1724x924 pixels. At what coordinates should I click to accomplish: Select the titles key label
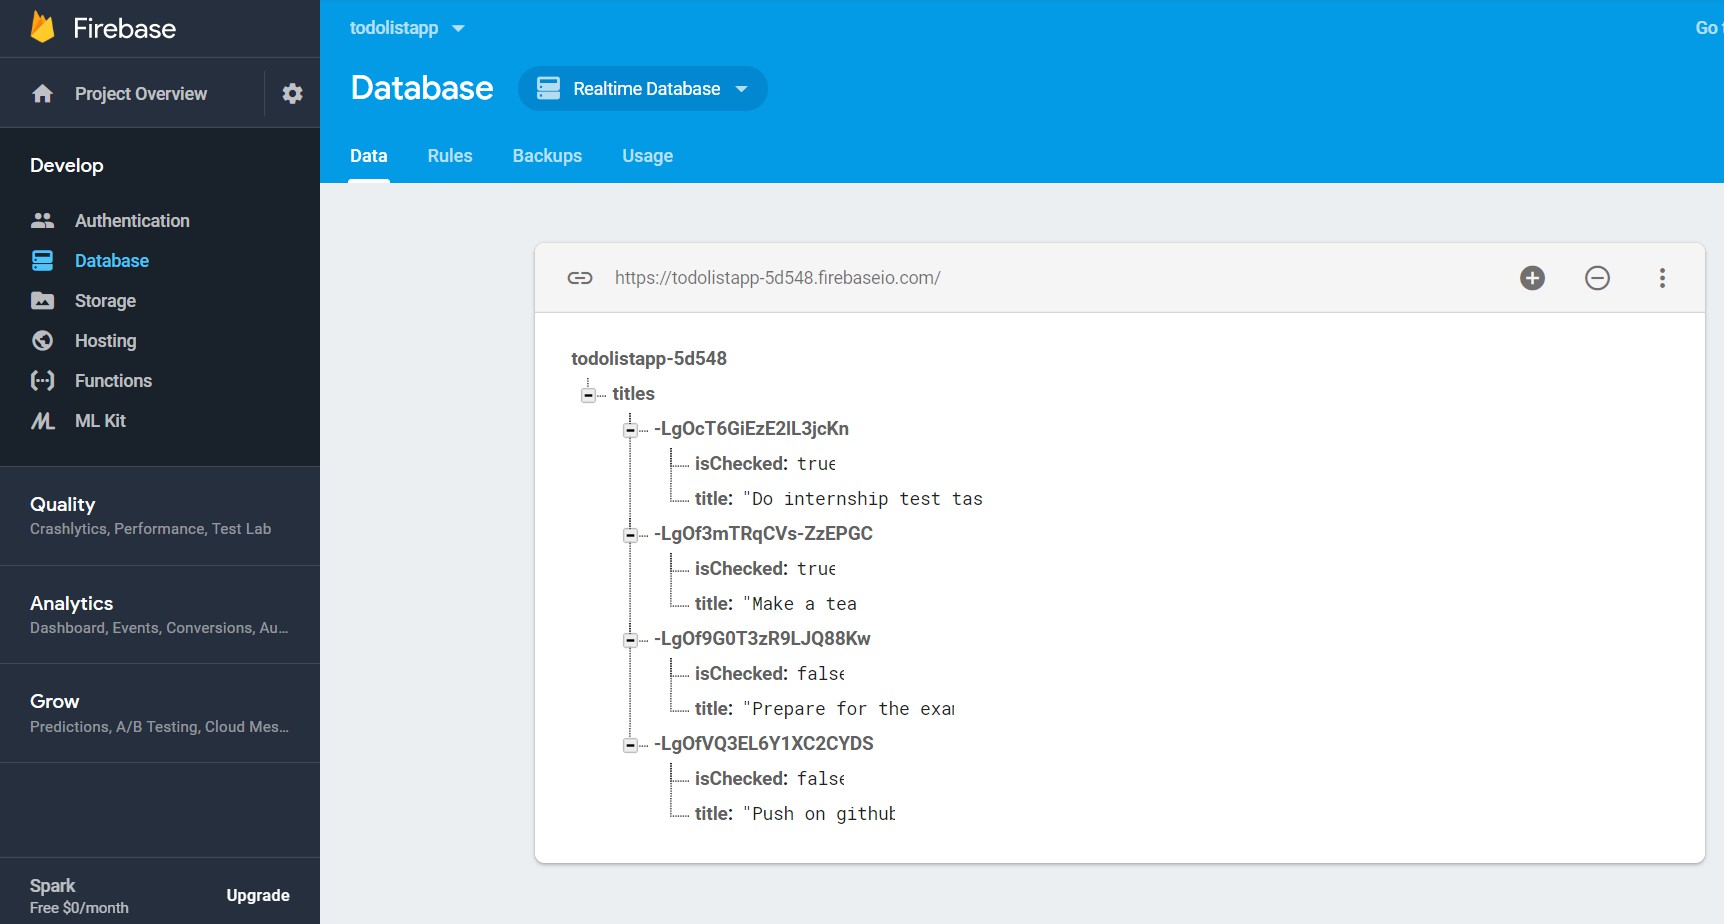[x=633, y=393]
